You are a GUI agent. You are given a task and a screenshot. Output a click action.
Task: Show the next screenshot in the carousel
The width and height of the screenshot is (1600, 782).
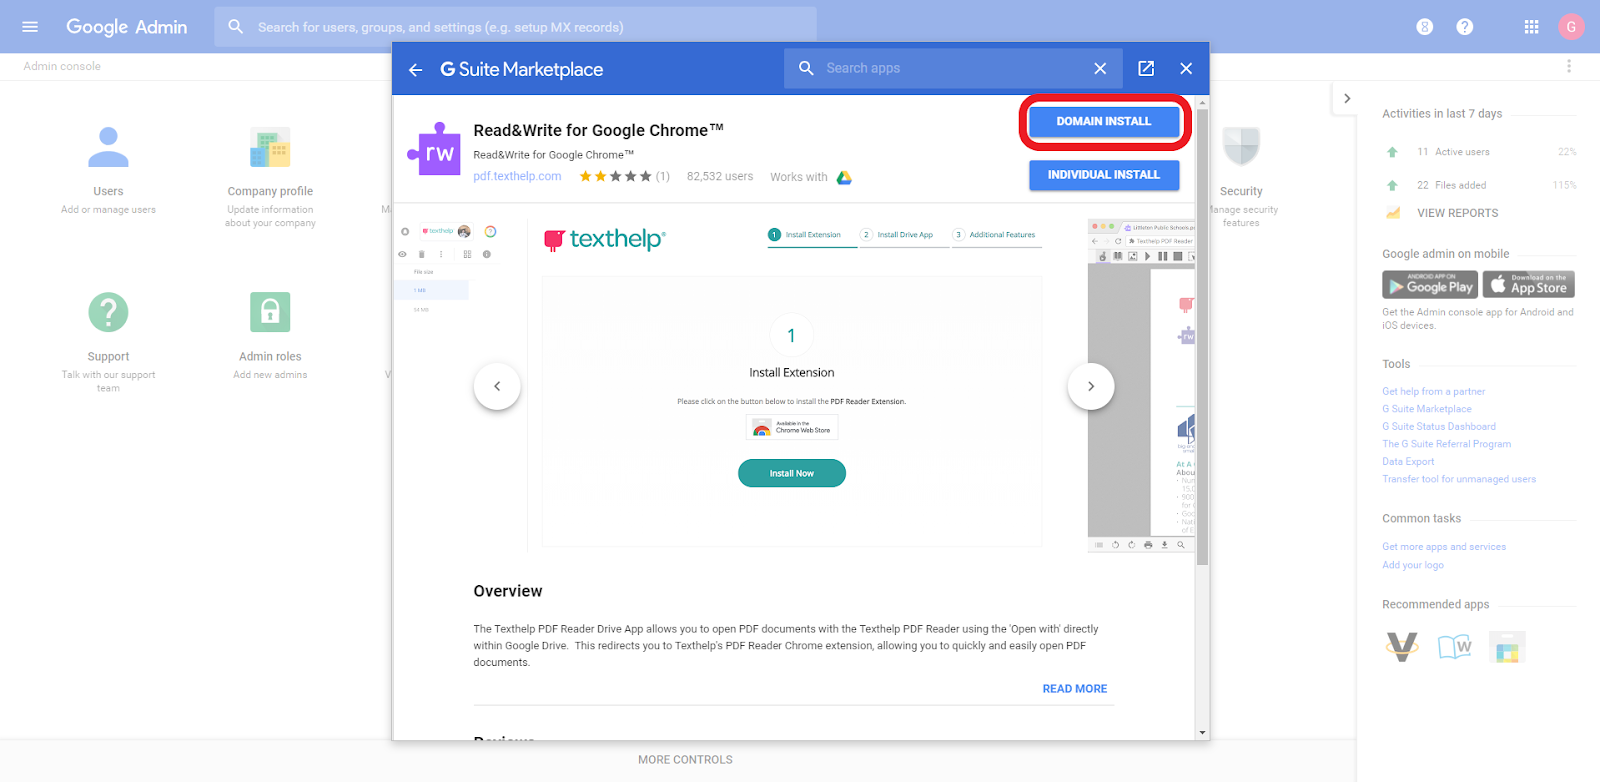[1091, 386]
